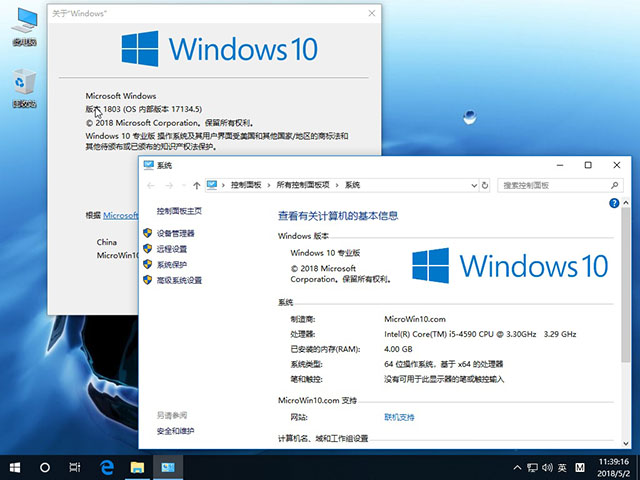This screenshot has width=640, height=480.
Task: Open 远程设置 link
Action: click(x=172, y=249)
